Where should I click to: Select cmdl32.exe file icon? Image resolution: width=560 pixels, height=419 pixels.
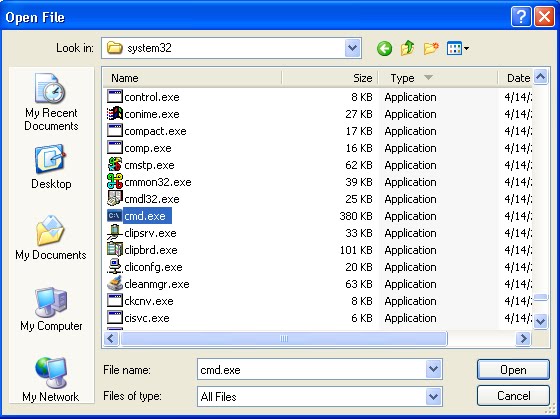click(x=115, y=199)
